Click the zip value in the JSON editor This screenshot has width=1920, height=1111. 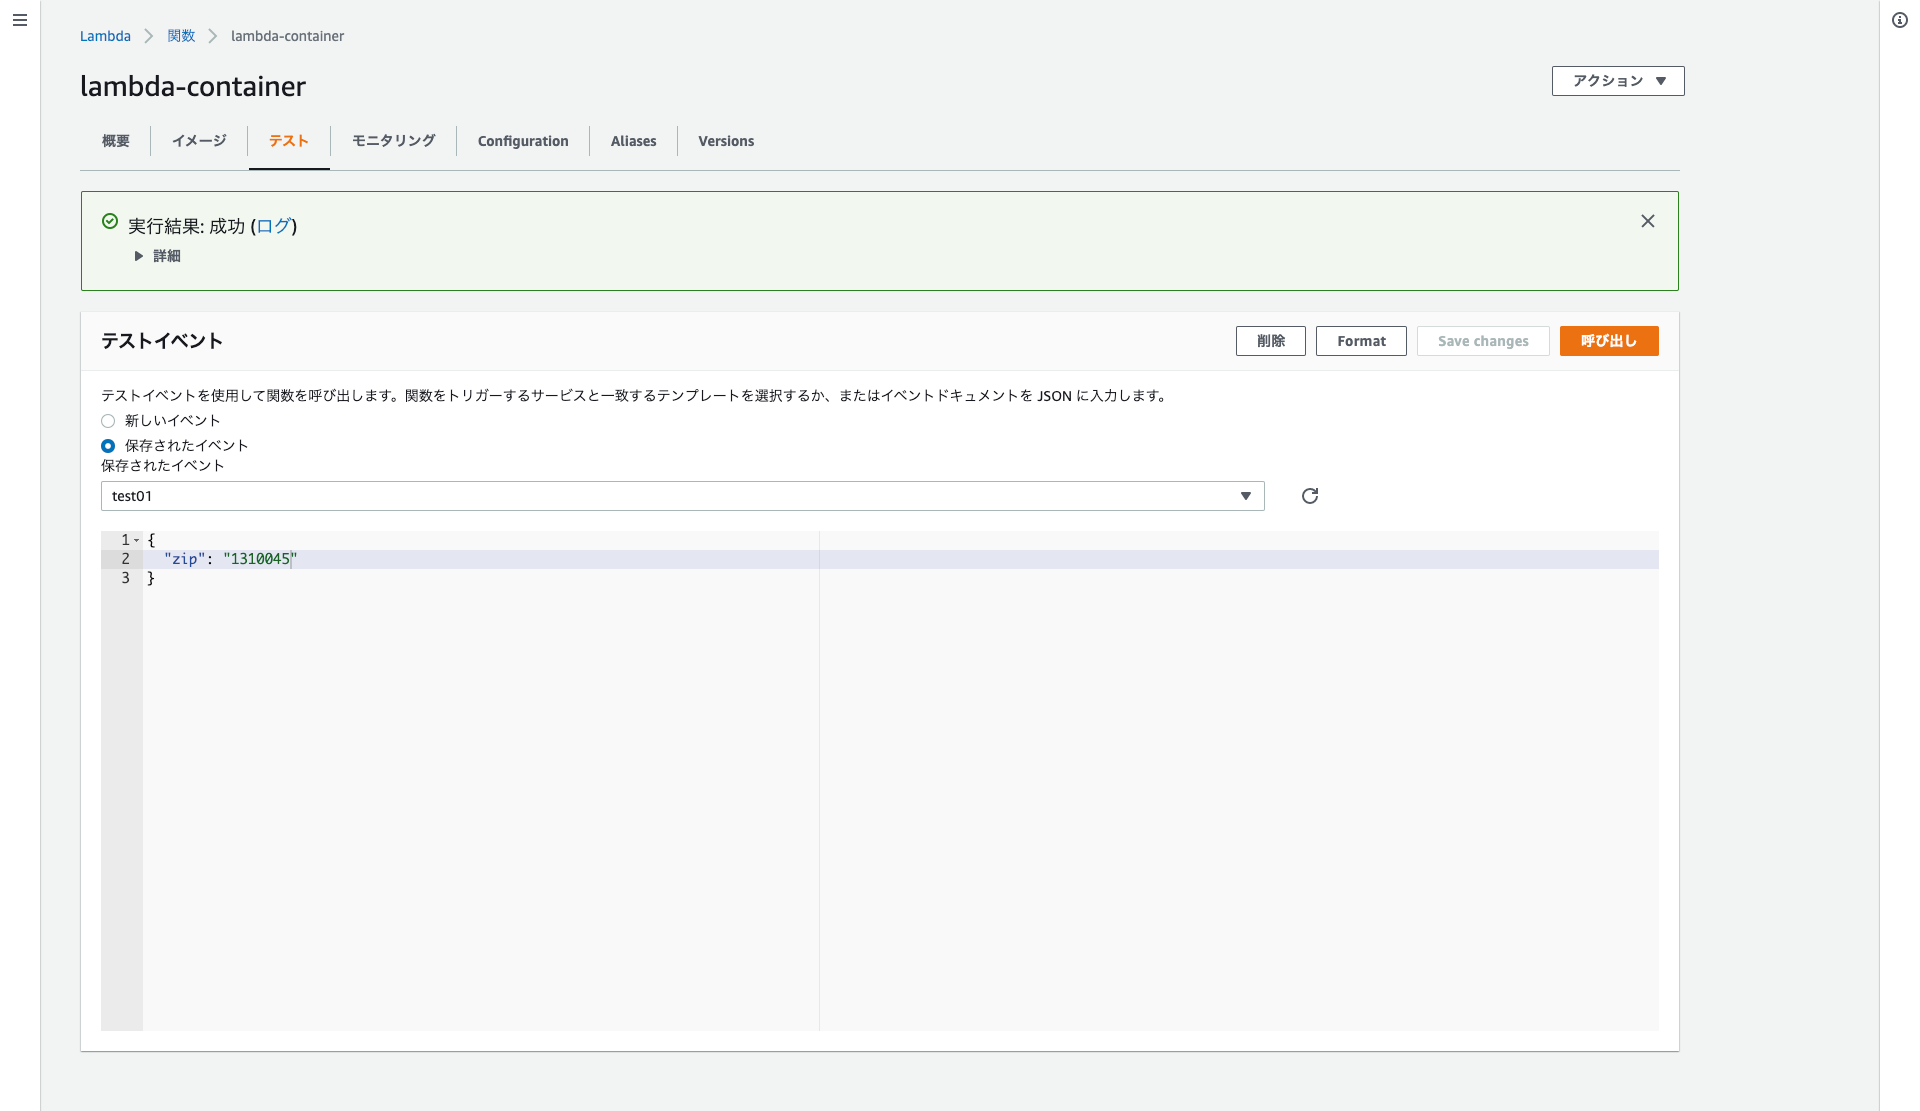[258, 559]
